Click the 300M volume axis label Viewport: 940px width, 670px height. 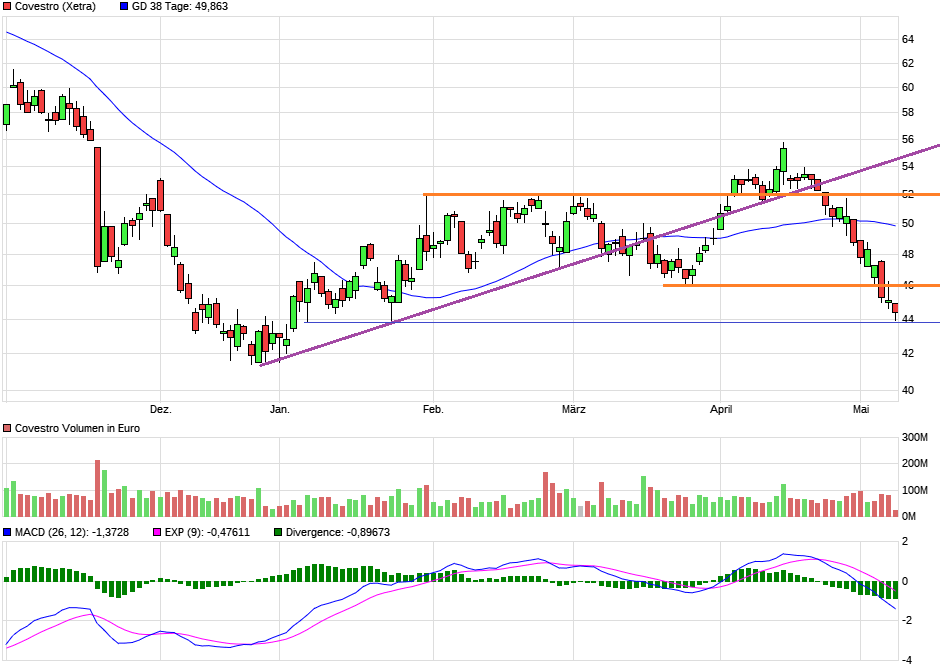tap(915, 437)
